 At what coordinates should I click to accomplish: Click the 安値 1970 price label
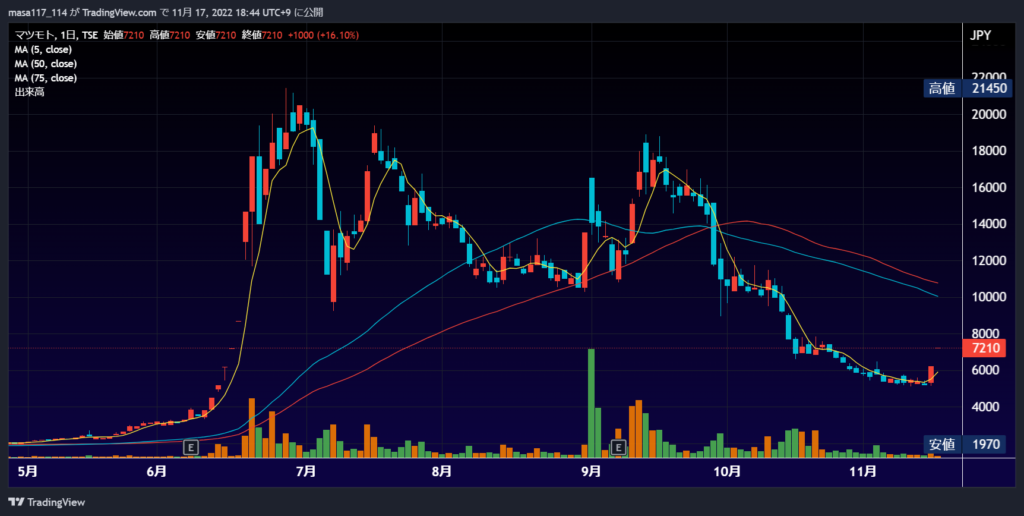[x=965, y=444]
